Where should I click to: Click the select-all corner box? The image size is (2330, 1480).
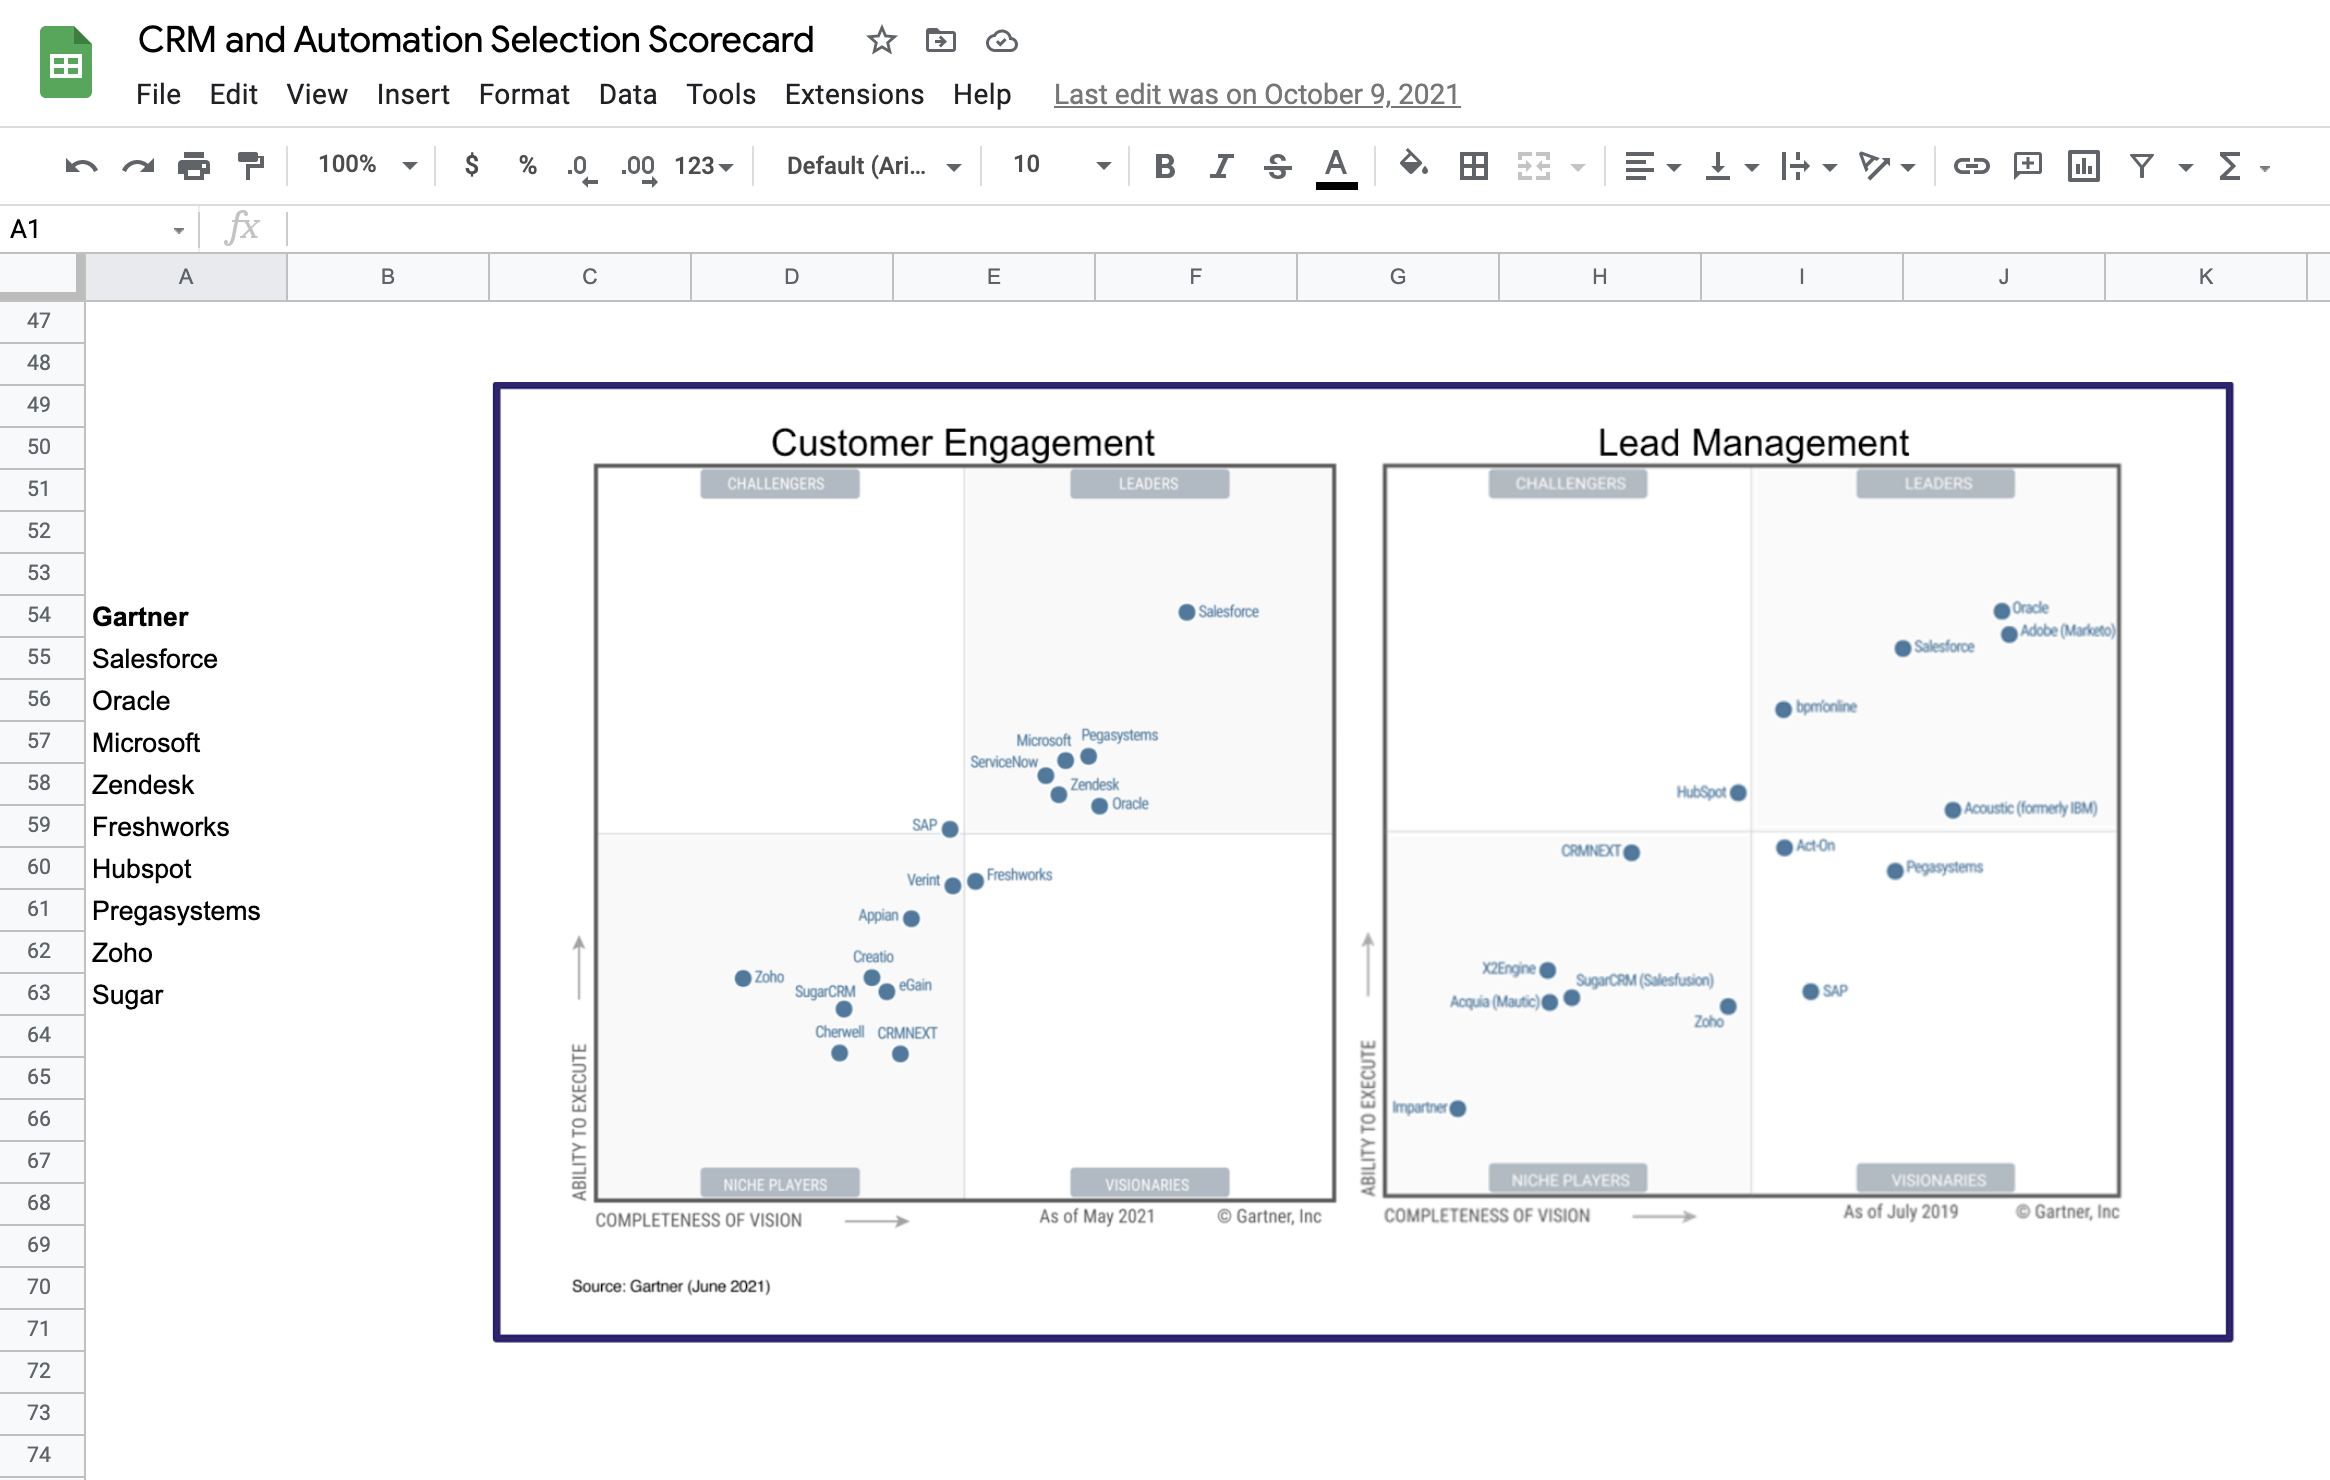click(x=40, y=277)
